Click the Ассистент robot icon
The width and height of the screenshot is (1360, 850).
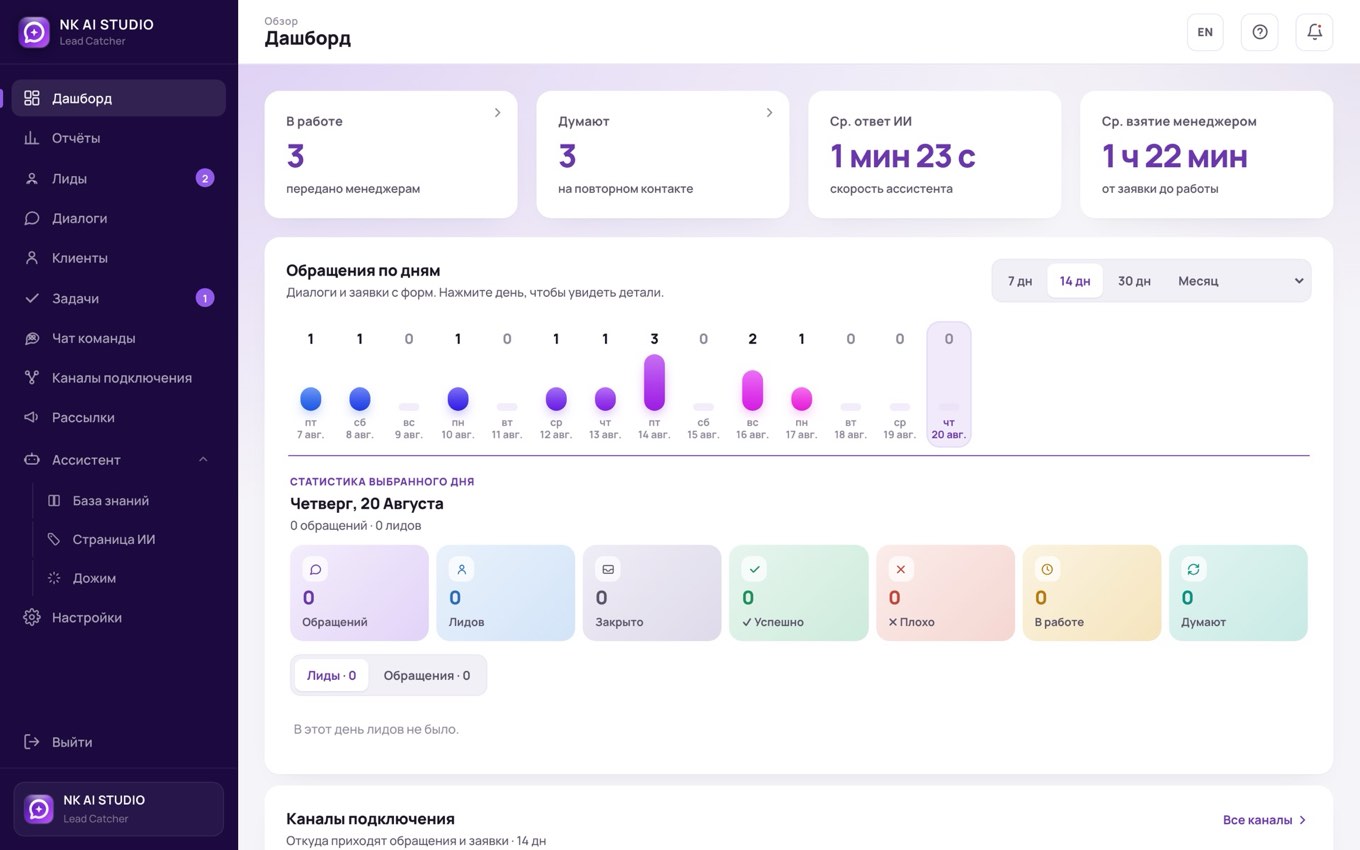[x=32, y=460]
